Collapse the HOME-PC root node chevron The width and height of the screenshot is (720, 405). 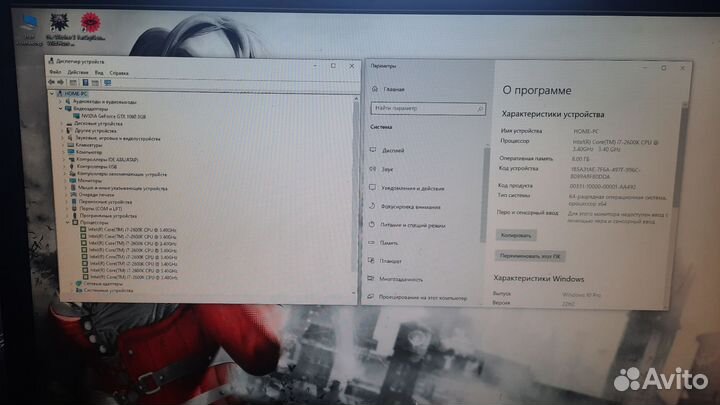pyautogui.click(x=52, y=94)
